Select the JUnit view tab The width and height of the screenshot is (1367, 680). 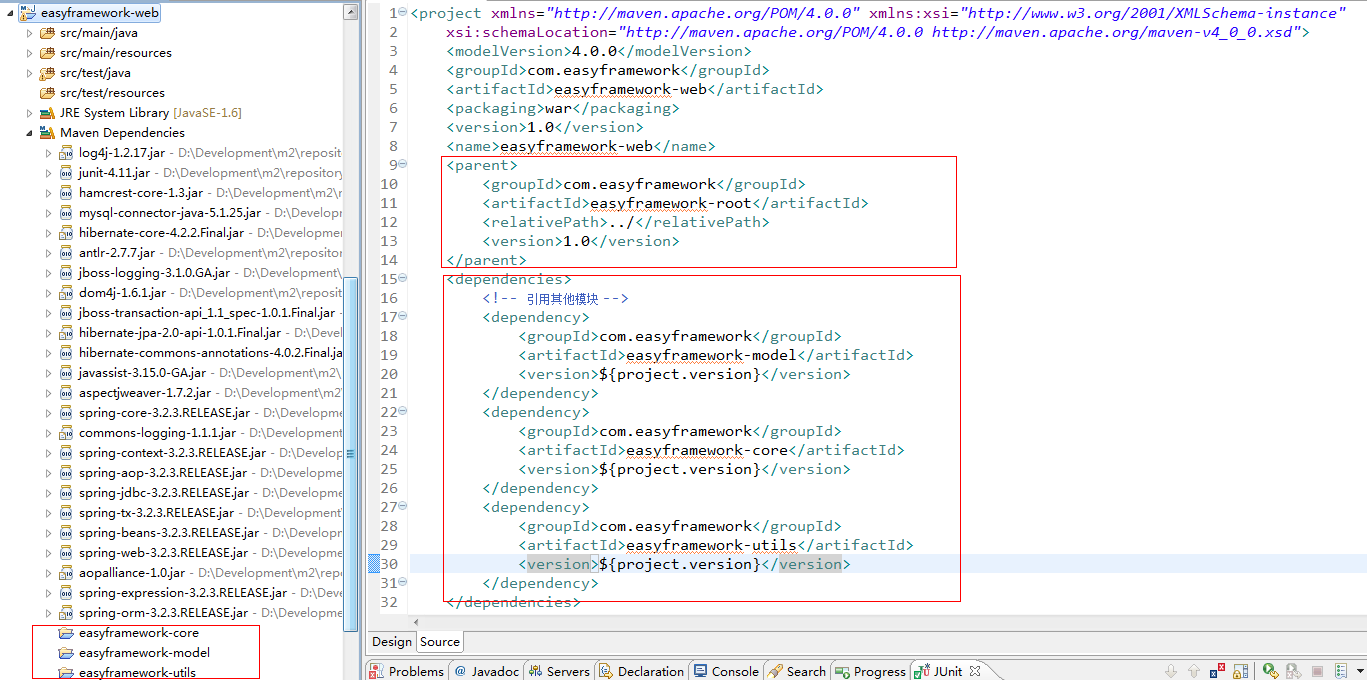(946, 671)
